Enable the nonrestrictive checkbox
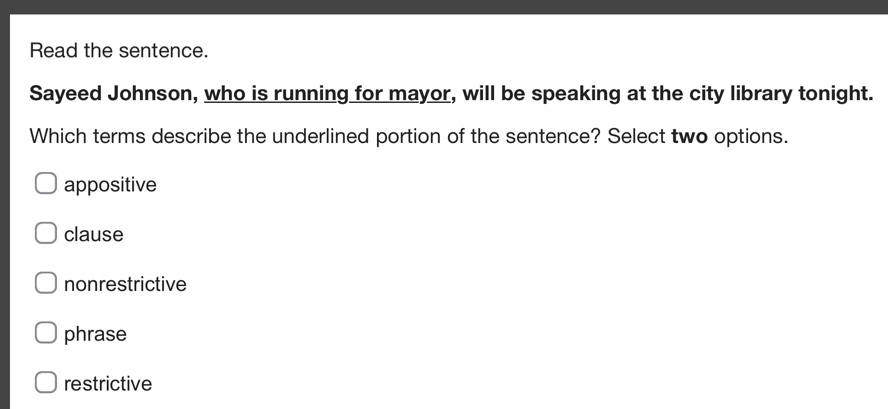 [46, 284]
